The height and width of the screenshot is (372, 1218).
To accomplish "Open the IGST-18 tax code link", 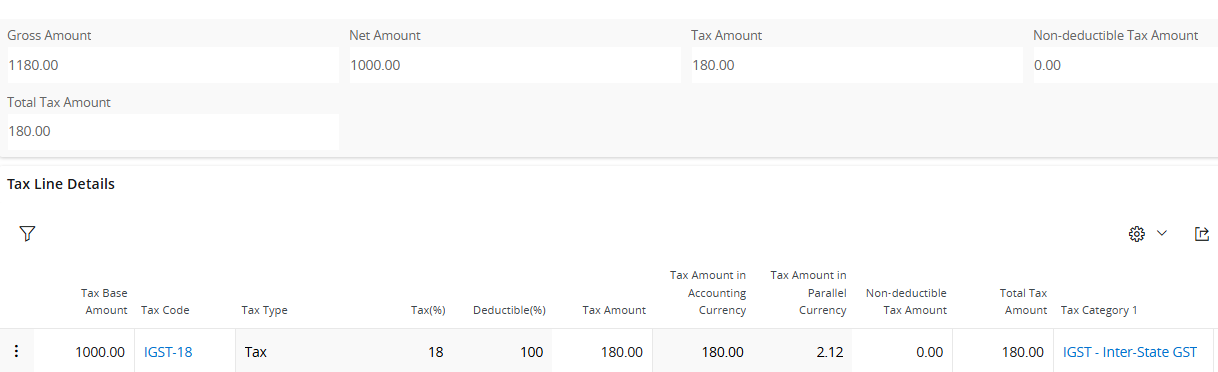I will tap(168, 352).
